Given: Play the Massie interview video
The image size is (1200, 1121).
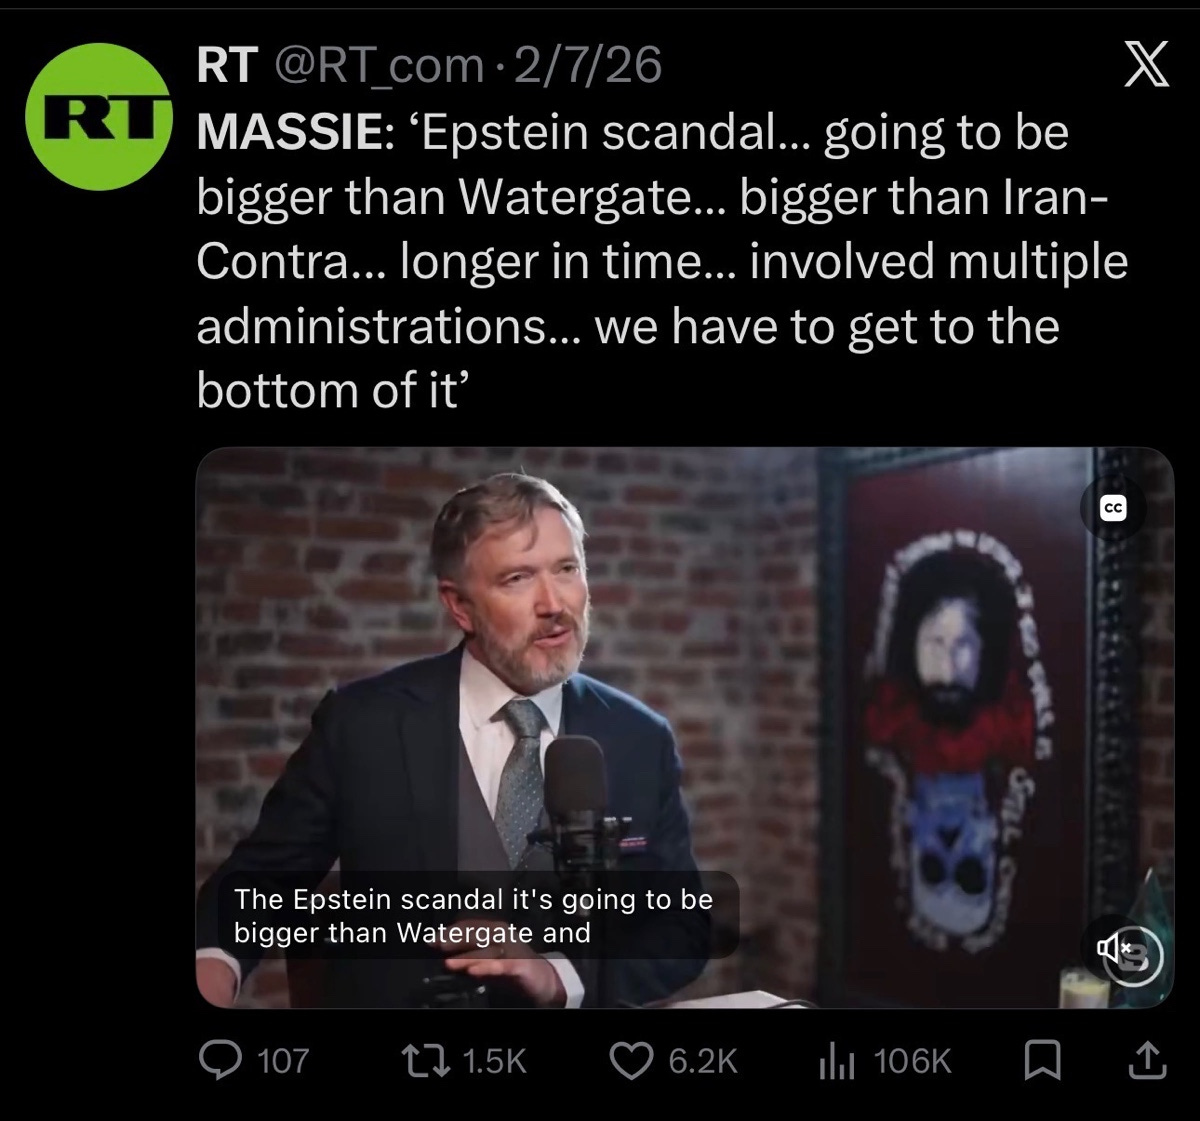Looking at the screenshot, I should 684,727.
